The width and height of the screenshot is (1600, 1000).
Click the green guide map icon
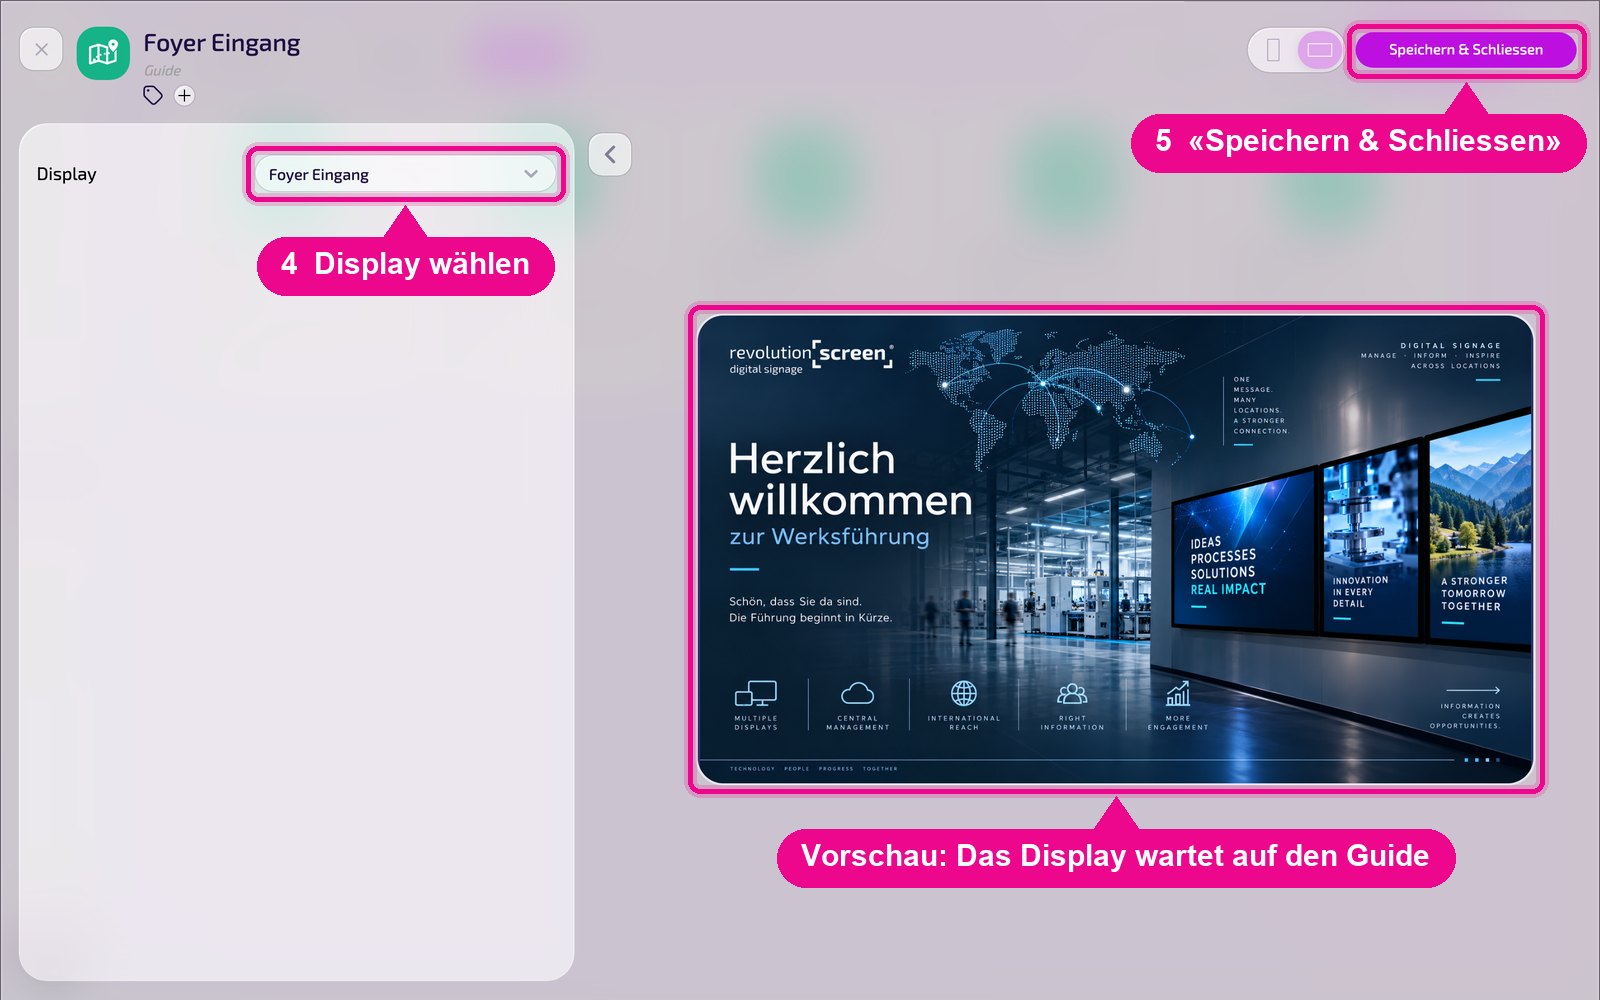click(103, 53)
